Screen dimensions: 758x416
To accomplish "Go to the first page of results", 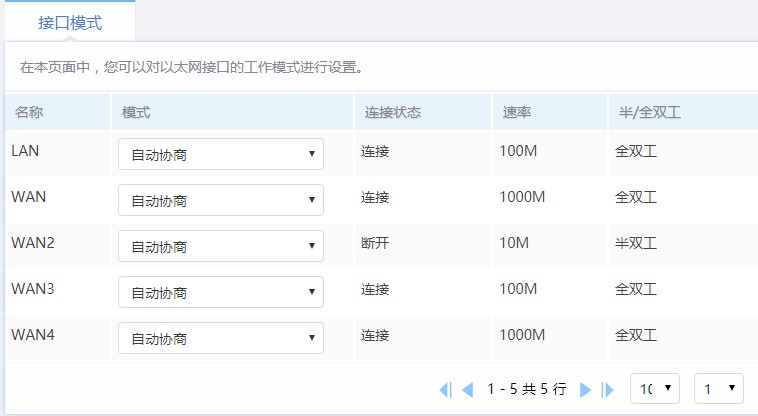I will [x=445, y=390].
